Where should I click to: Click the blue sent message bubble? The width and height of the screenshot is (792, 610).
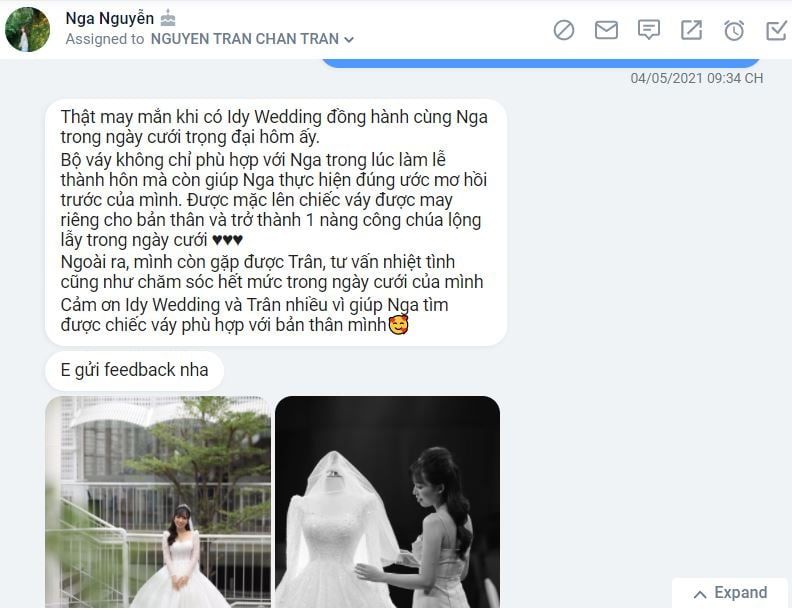pos(540,63)
